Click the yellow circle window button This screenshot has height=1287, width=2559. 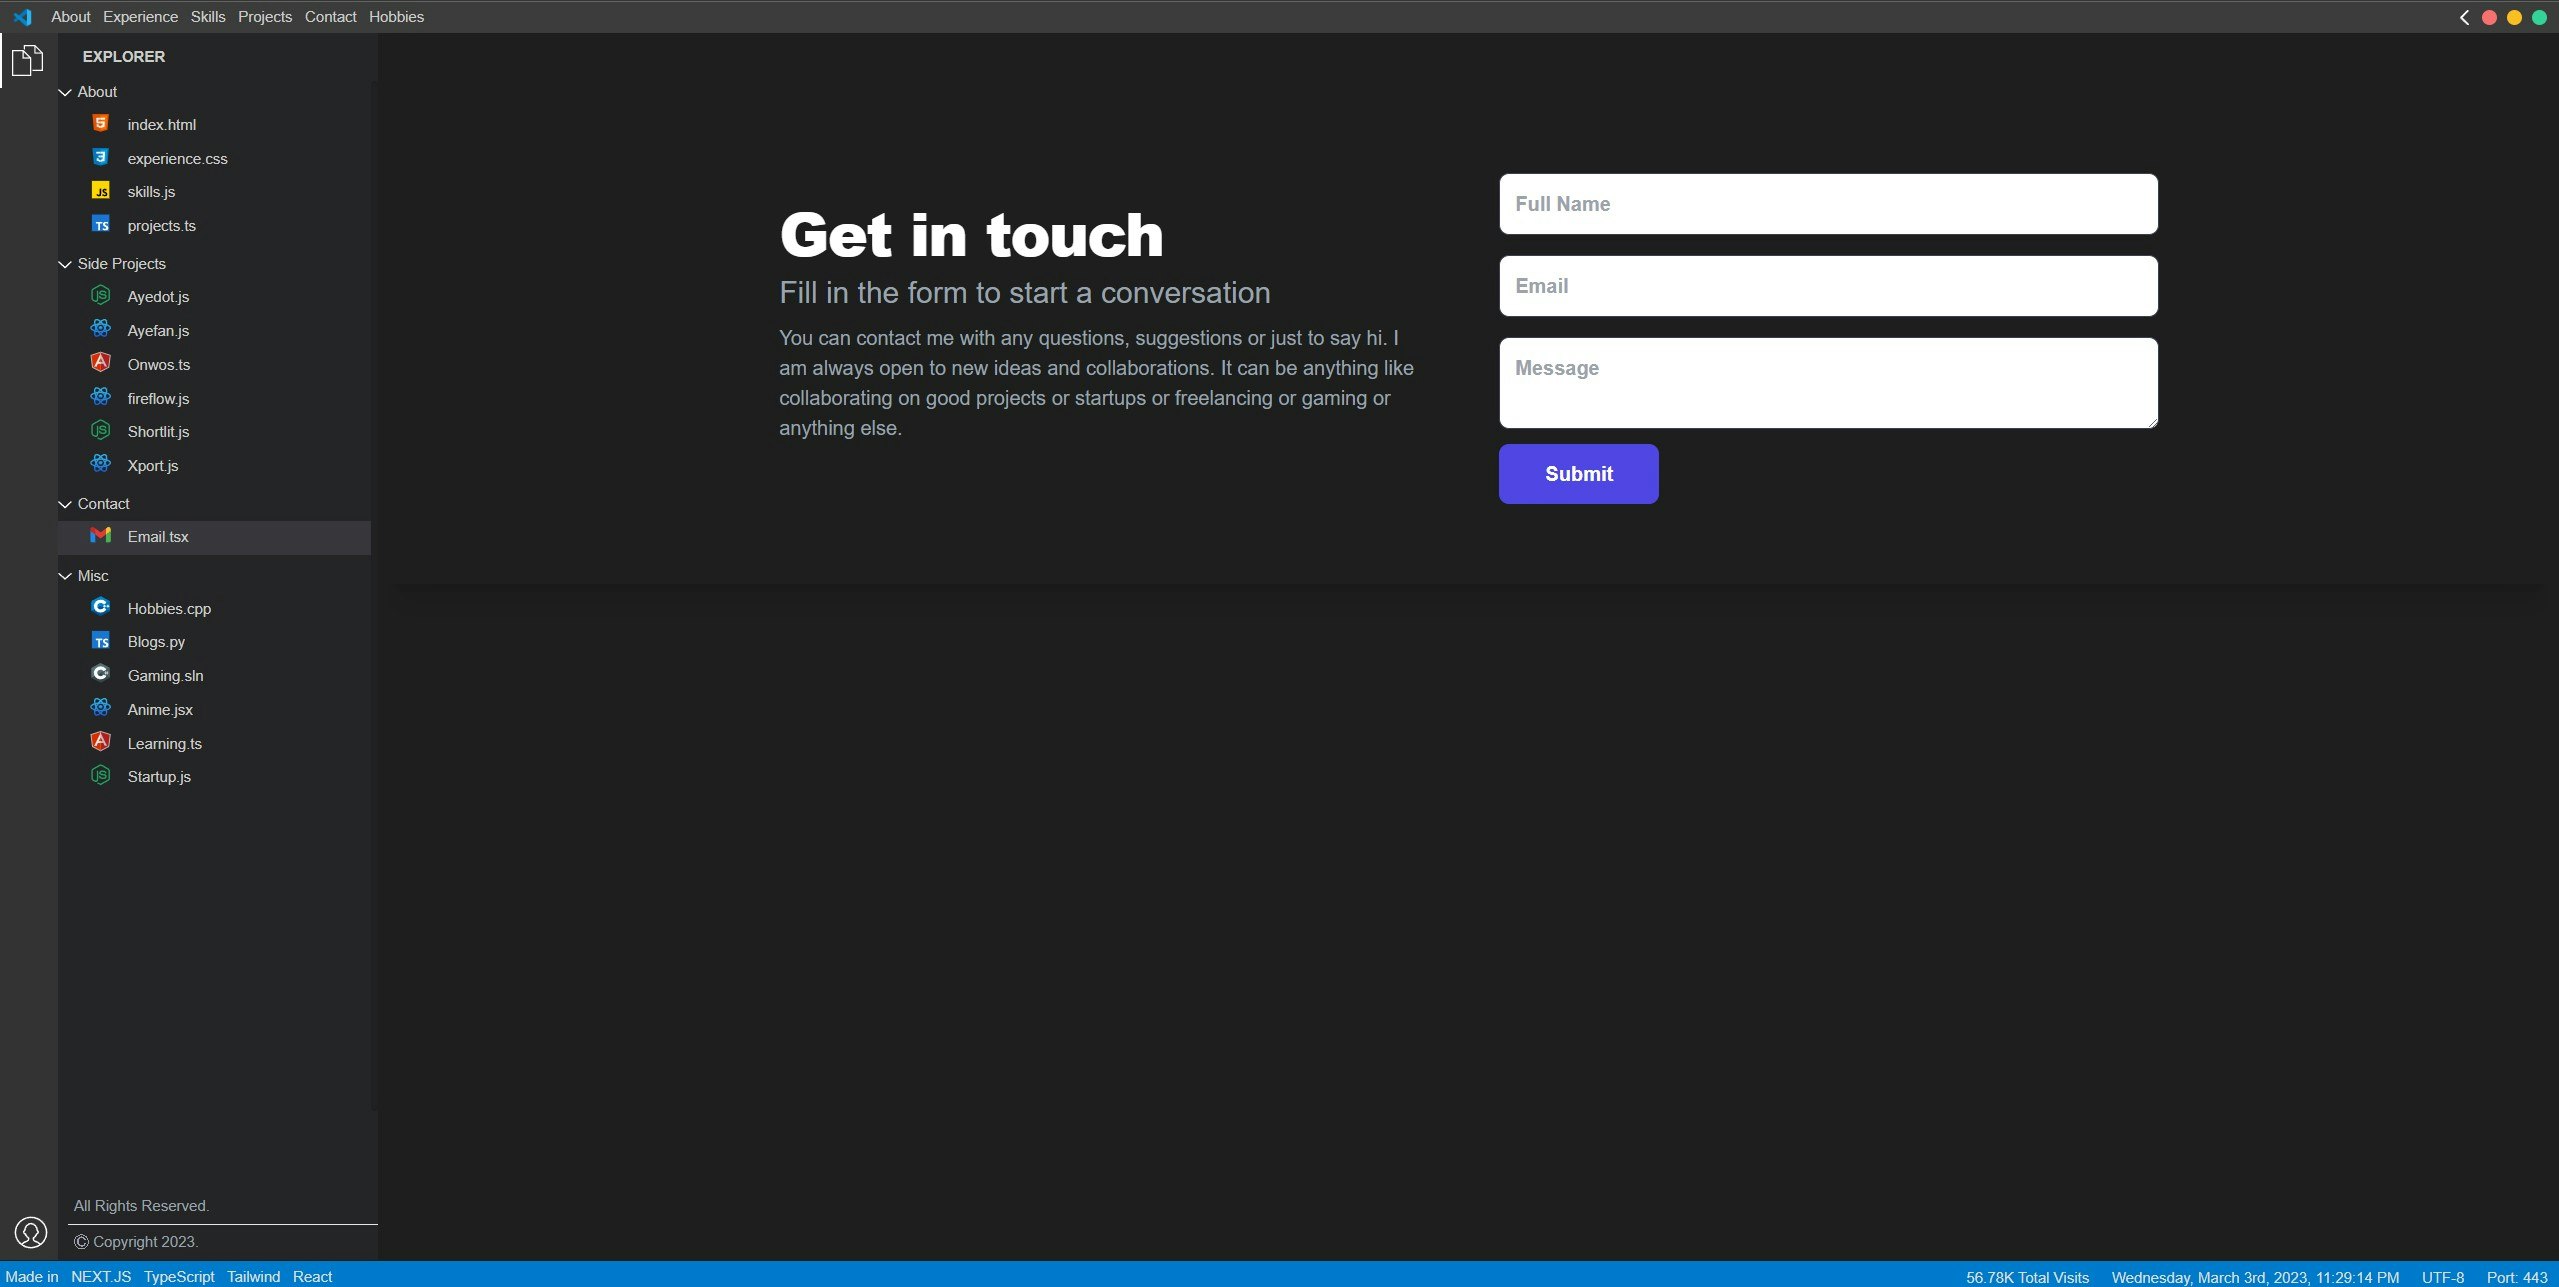click(2515, 17)
